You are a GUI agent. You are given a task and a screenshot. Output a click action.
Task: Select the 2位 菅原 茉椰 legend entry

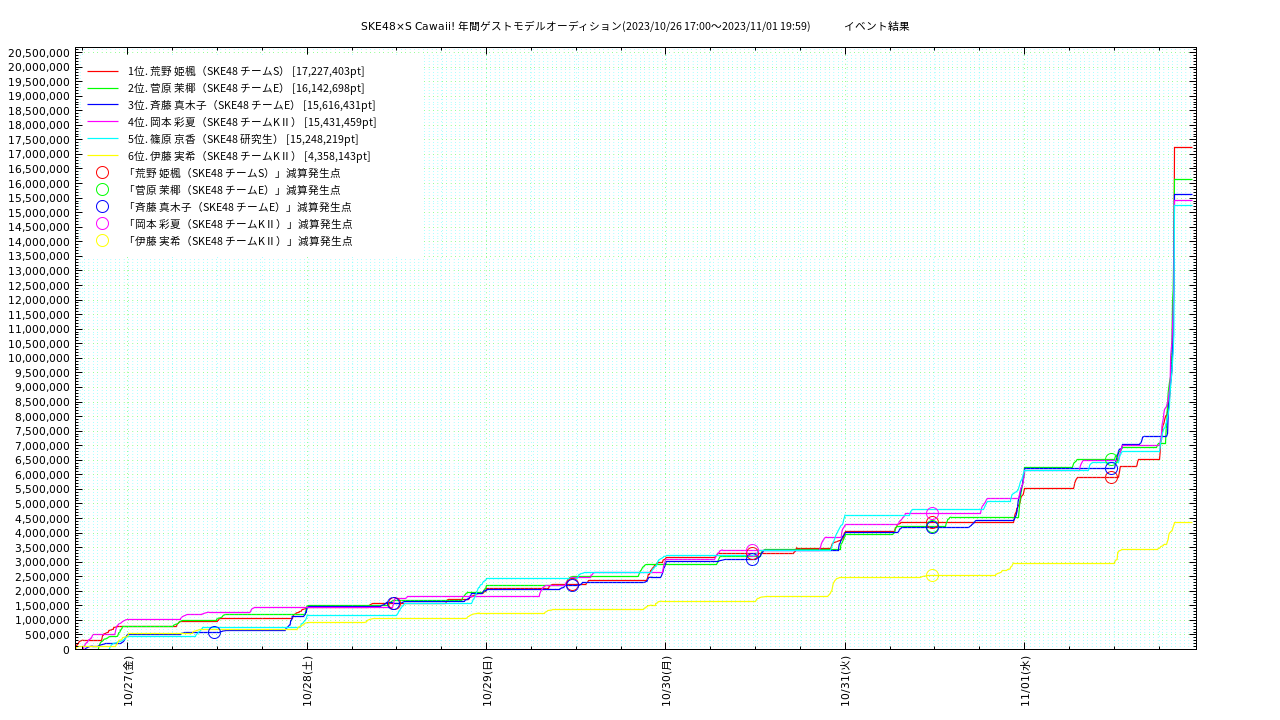tap(245, 88)
